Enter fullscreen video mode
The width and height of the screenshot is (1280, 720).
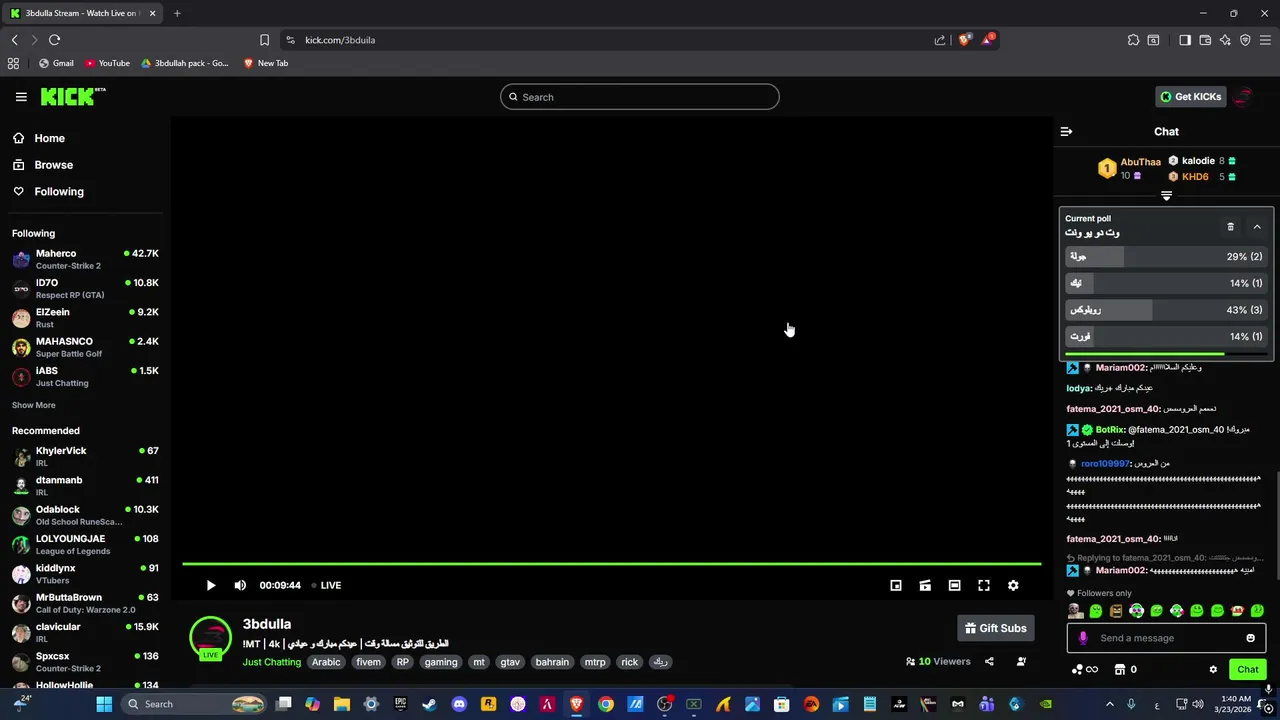[x=984, y=585]
